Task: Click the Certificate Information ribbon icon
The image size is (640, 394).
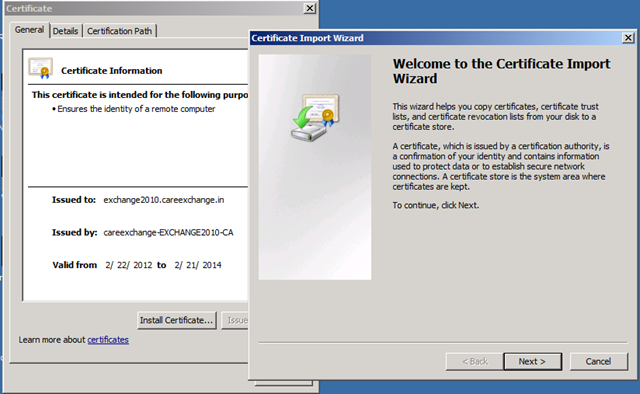Action: pos(40,68)
